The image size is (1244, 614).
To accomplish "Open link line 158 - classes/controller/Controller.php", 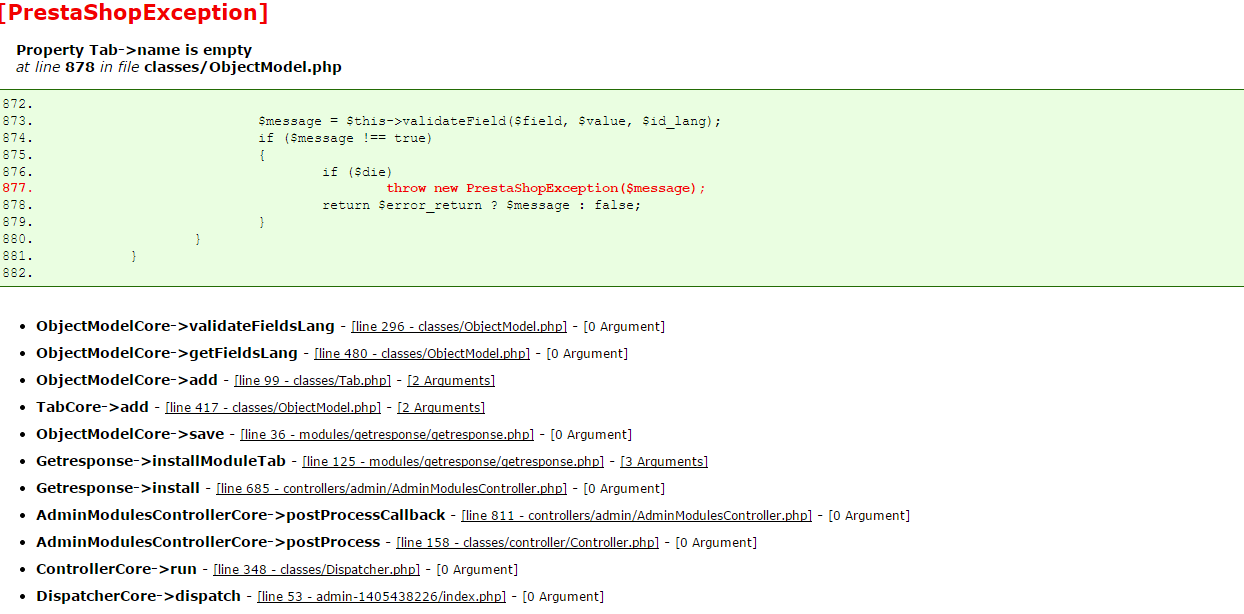I will [528, 543].
